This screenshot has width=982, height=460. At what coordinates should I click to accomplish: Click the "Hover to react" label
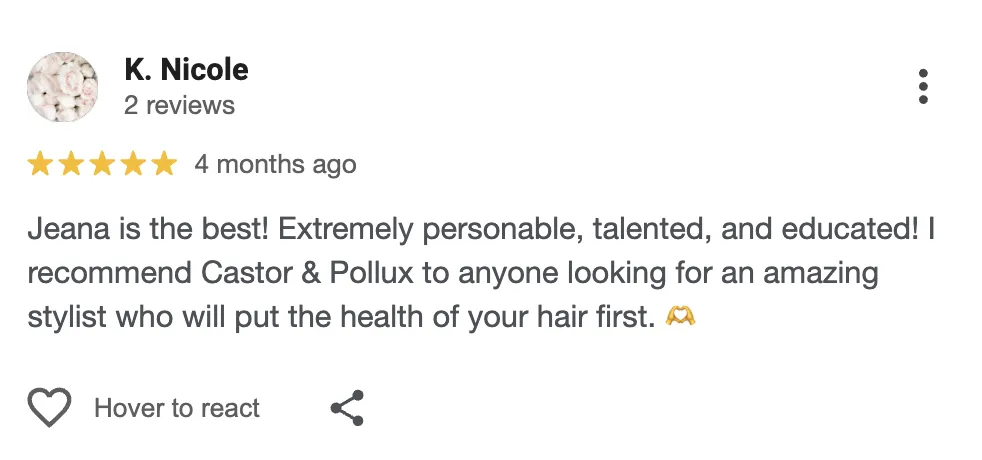click(177, 408)
